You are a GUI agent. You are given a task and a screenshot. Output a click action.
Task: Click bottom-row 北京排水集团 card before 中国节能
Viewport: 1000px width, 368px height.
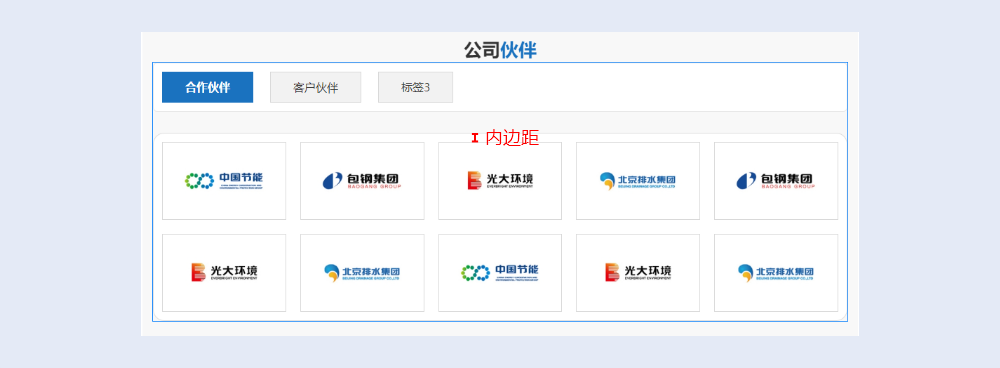(x=362, y=273)
